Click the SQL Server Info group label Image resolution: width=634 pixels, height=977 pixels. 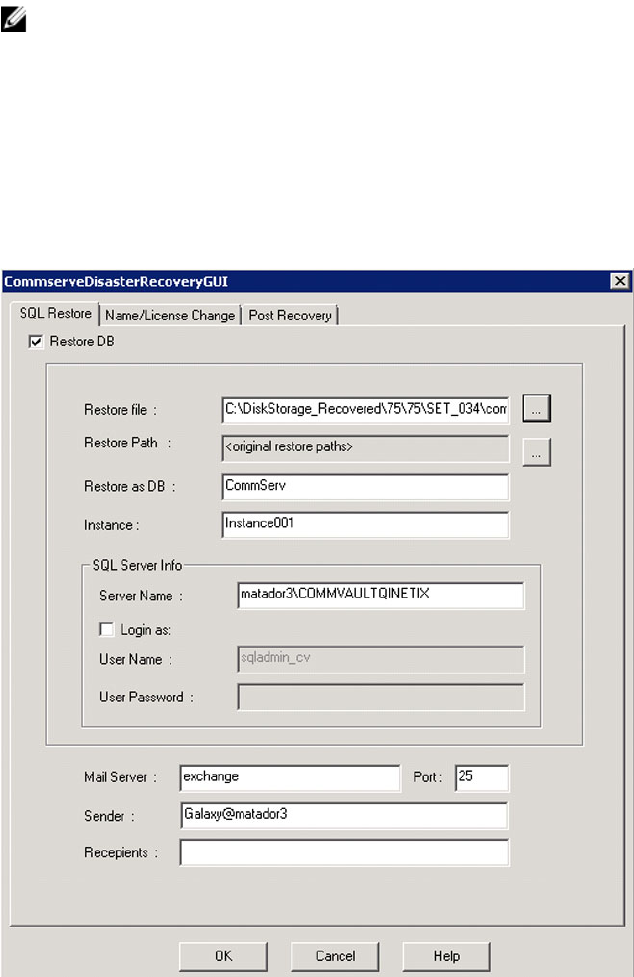click(137, 565)
